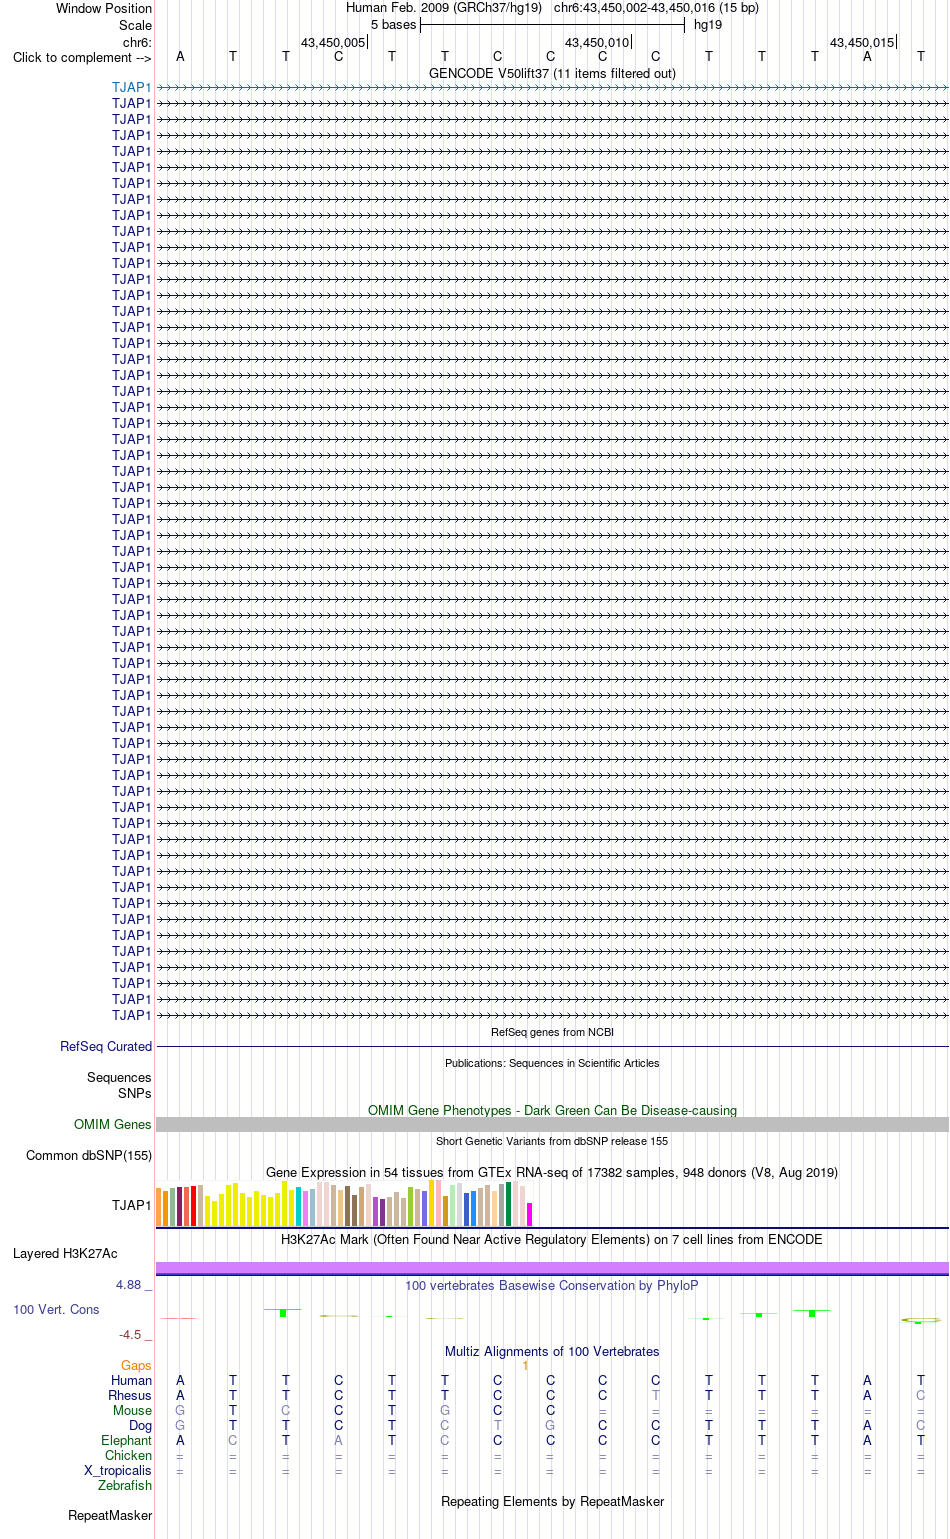Click the TJAP1 label beside the GTEx bar chart

132,1205
